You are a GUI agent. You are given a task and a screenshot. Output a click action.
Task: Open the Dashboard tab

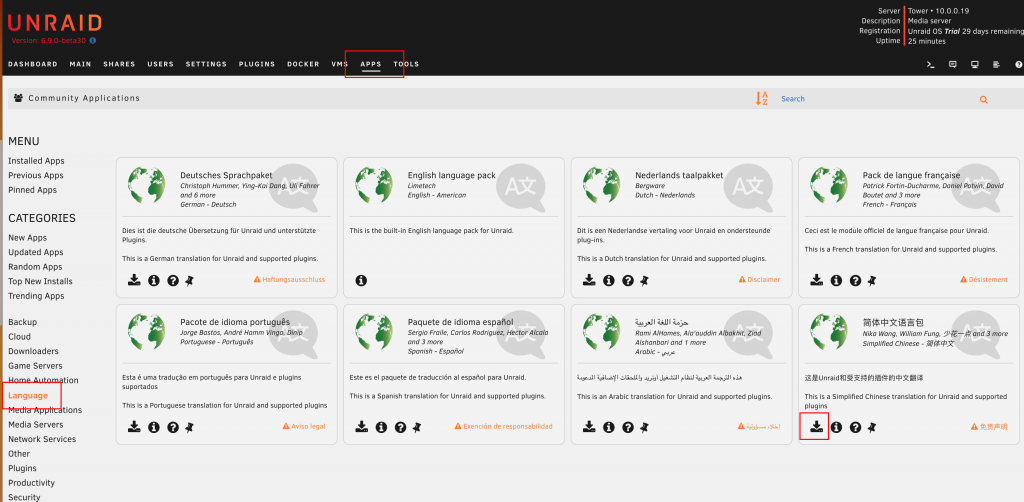tap(33, 64)
